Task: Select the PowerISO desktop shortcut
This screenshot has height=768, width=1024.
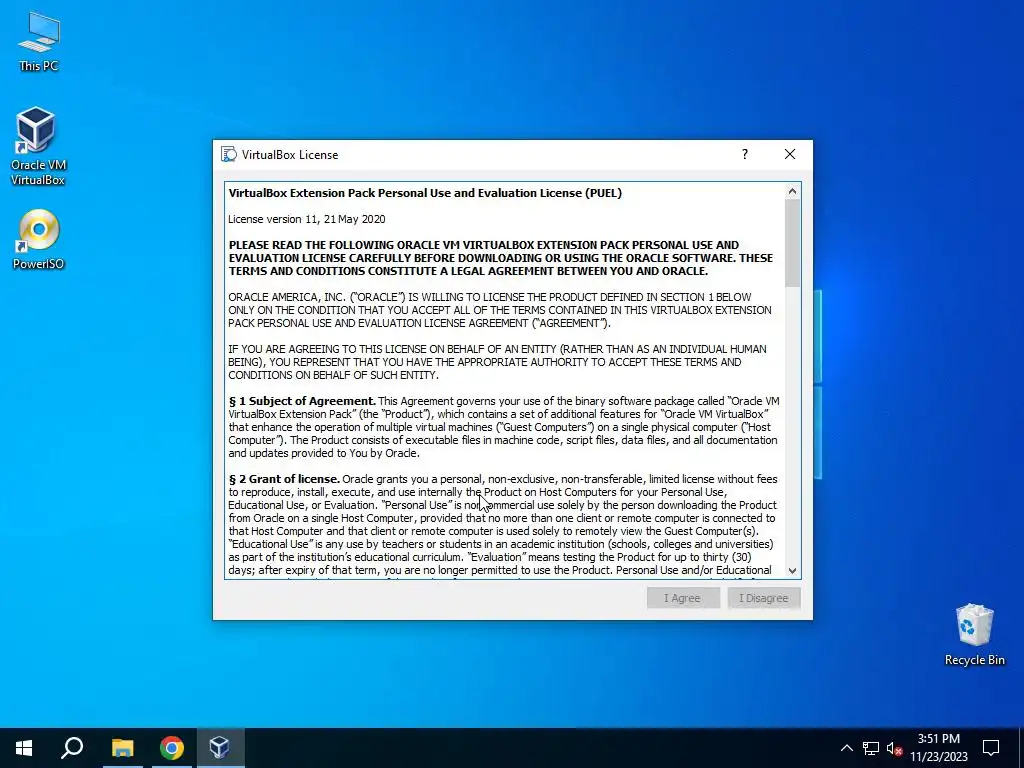Action: pos(39,239)
